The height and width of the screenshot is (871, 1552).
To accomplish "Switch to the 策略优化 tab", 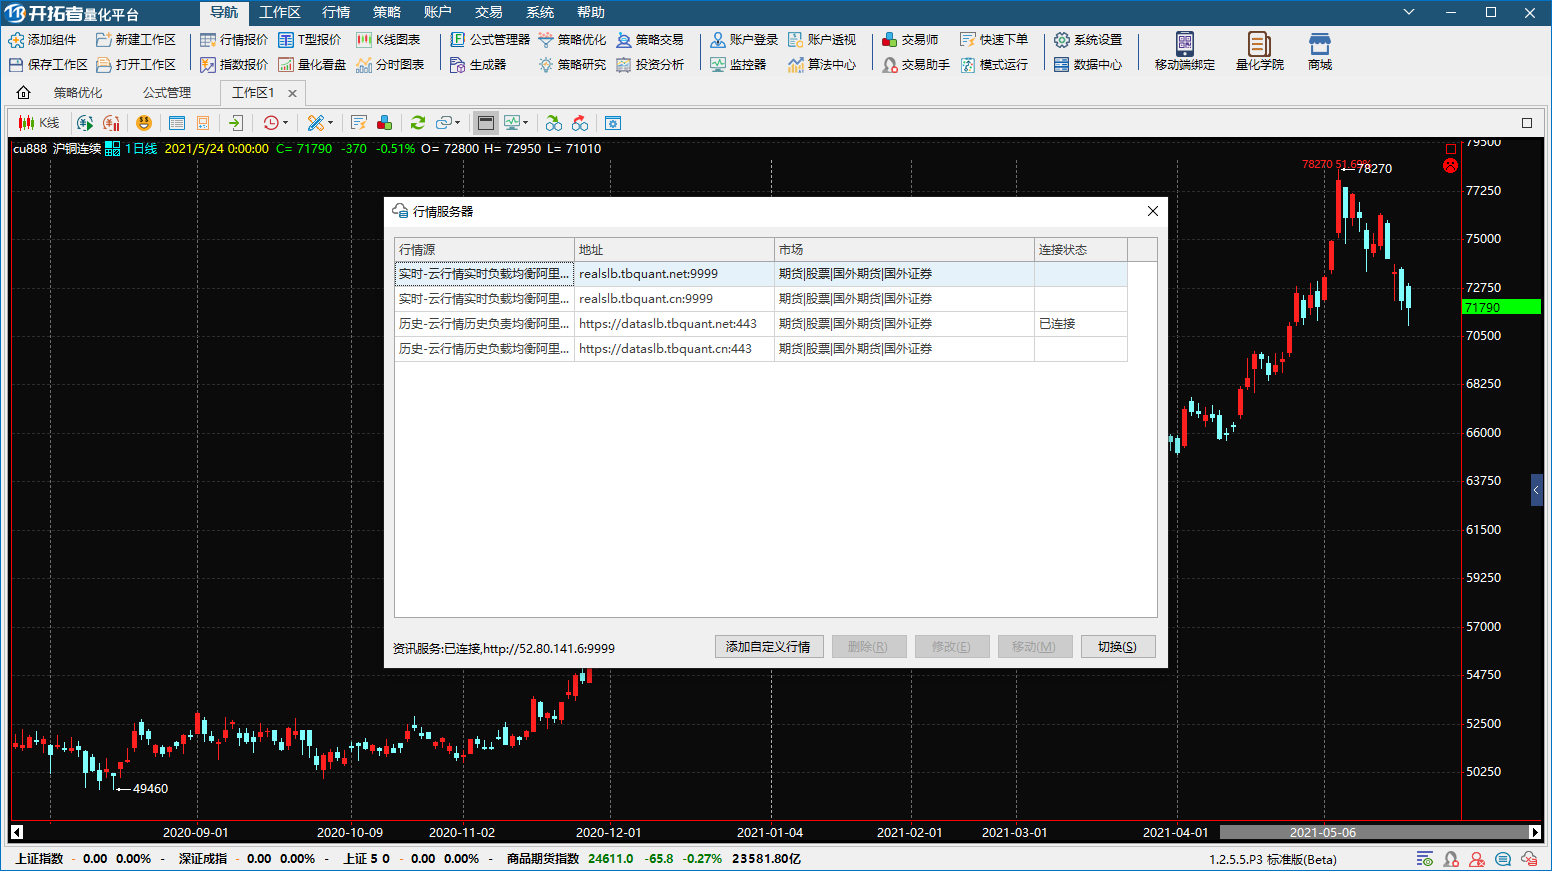I will 78,93.
